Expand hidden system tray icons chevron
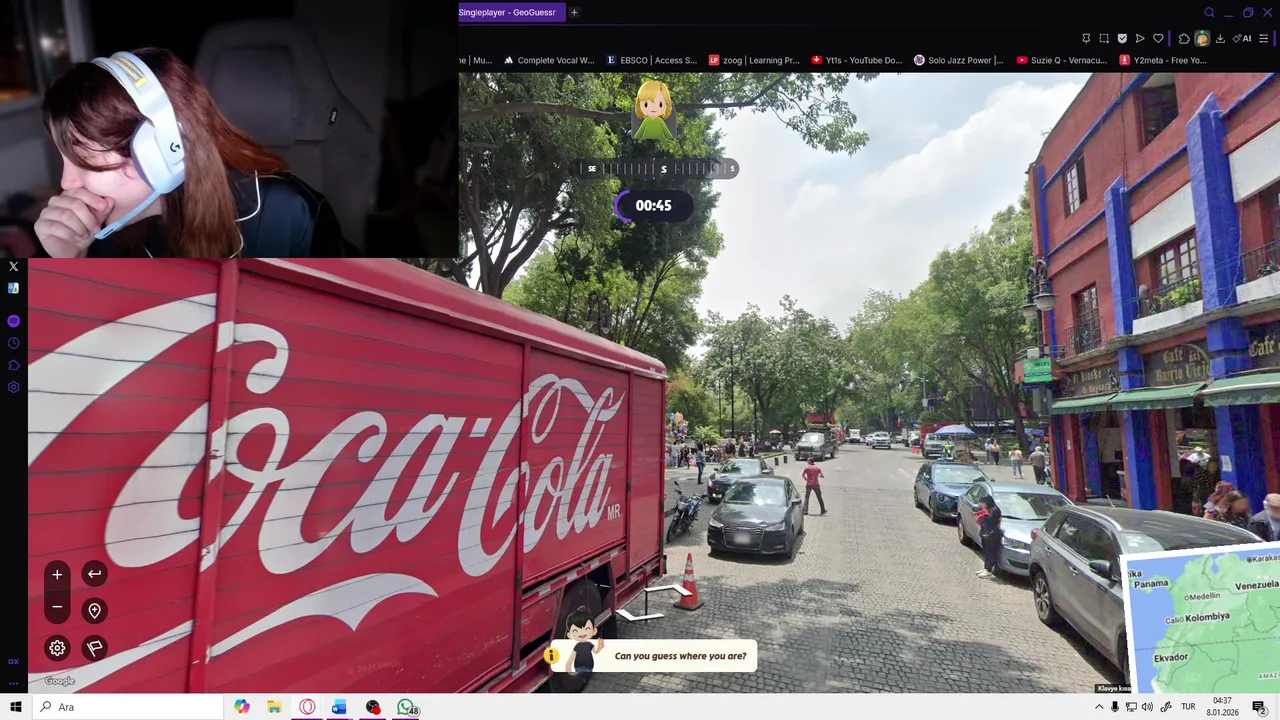The height and width of the screenshot is (720, 1280). click(x=1098, y=707)
